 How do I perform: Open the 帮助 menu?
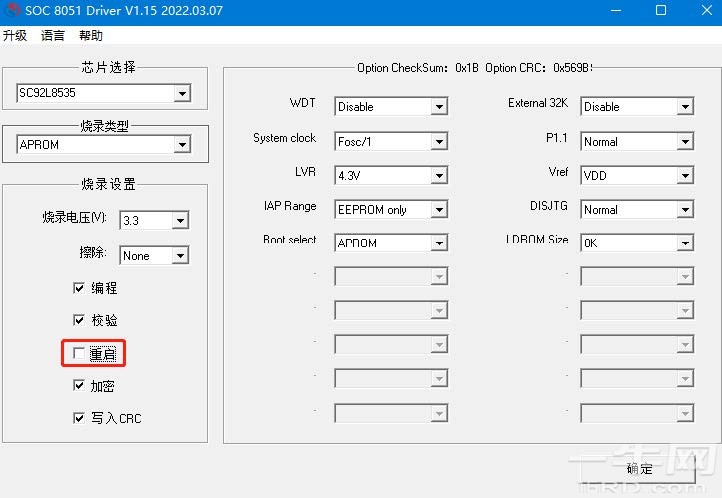pos(90,35)
